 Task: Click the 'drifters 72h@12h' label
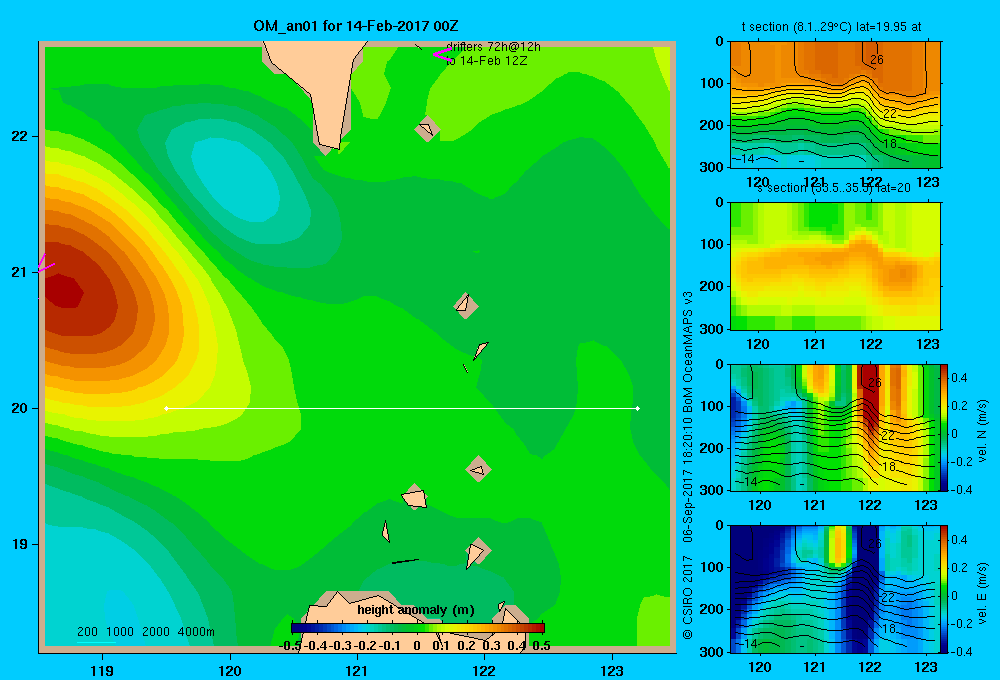pos(493,47)
